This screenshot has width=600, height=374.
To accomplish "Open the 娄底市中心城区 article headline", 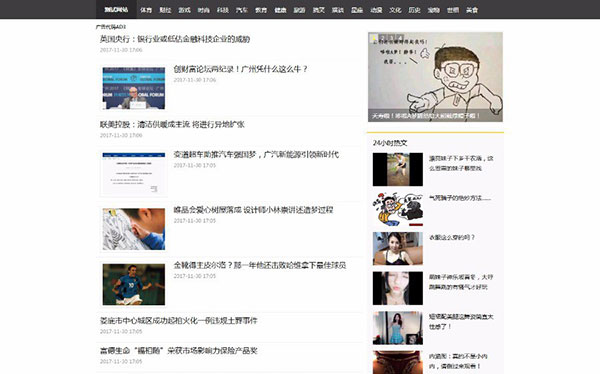I will (178, 320).
